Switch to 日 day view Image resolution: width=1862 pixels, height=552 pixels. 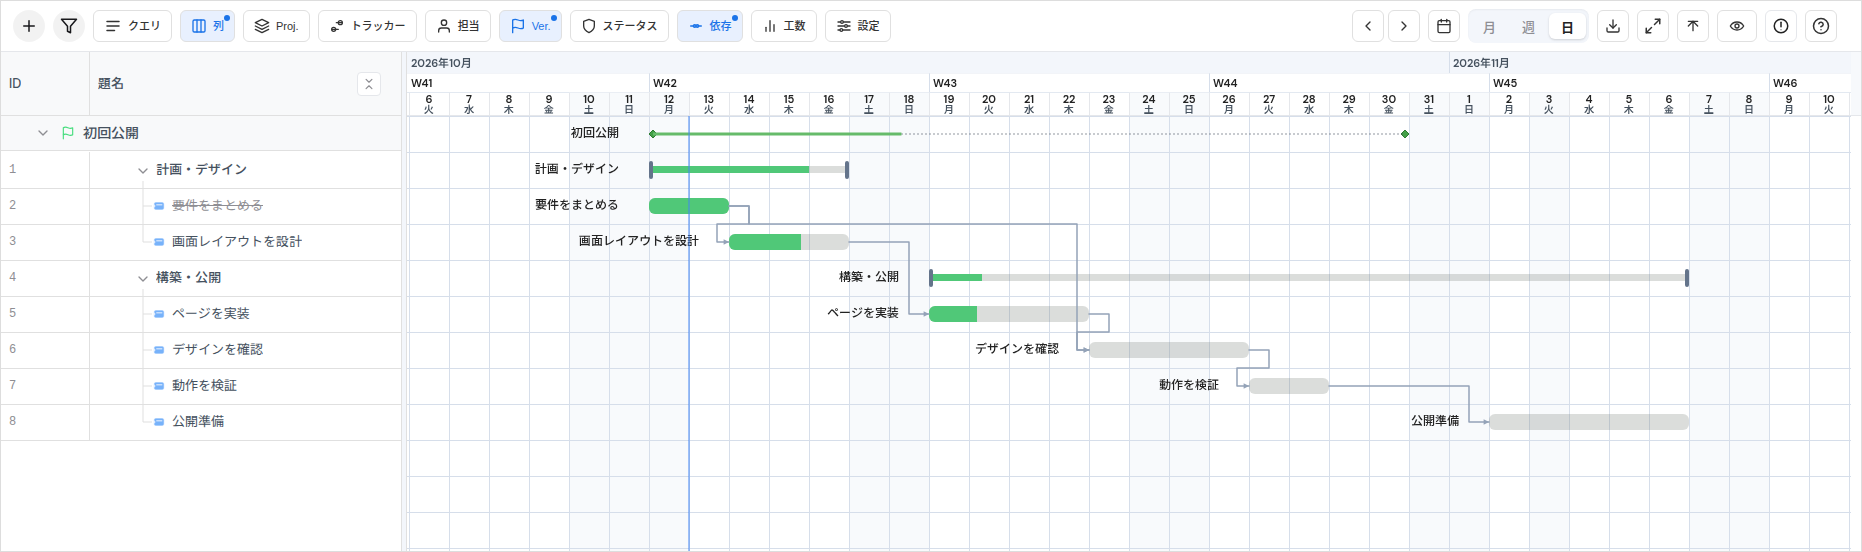point(1567,27)
